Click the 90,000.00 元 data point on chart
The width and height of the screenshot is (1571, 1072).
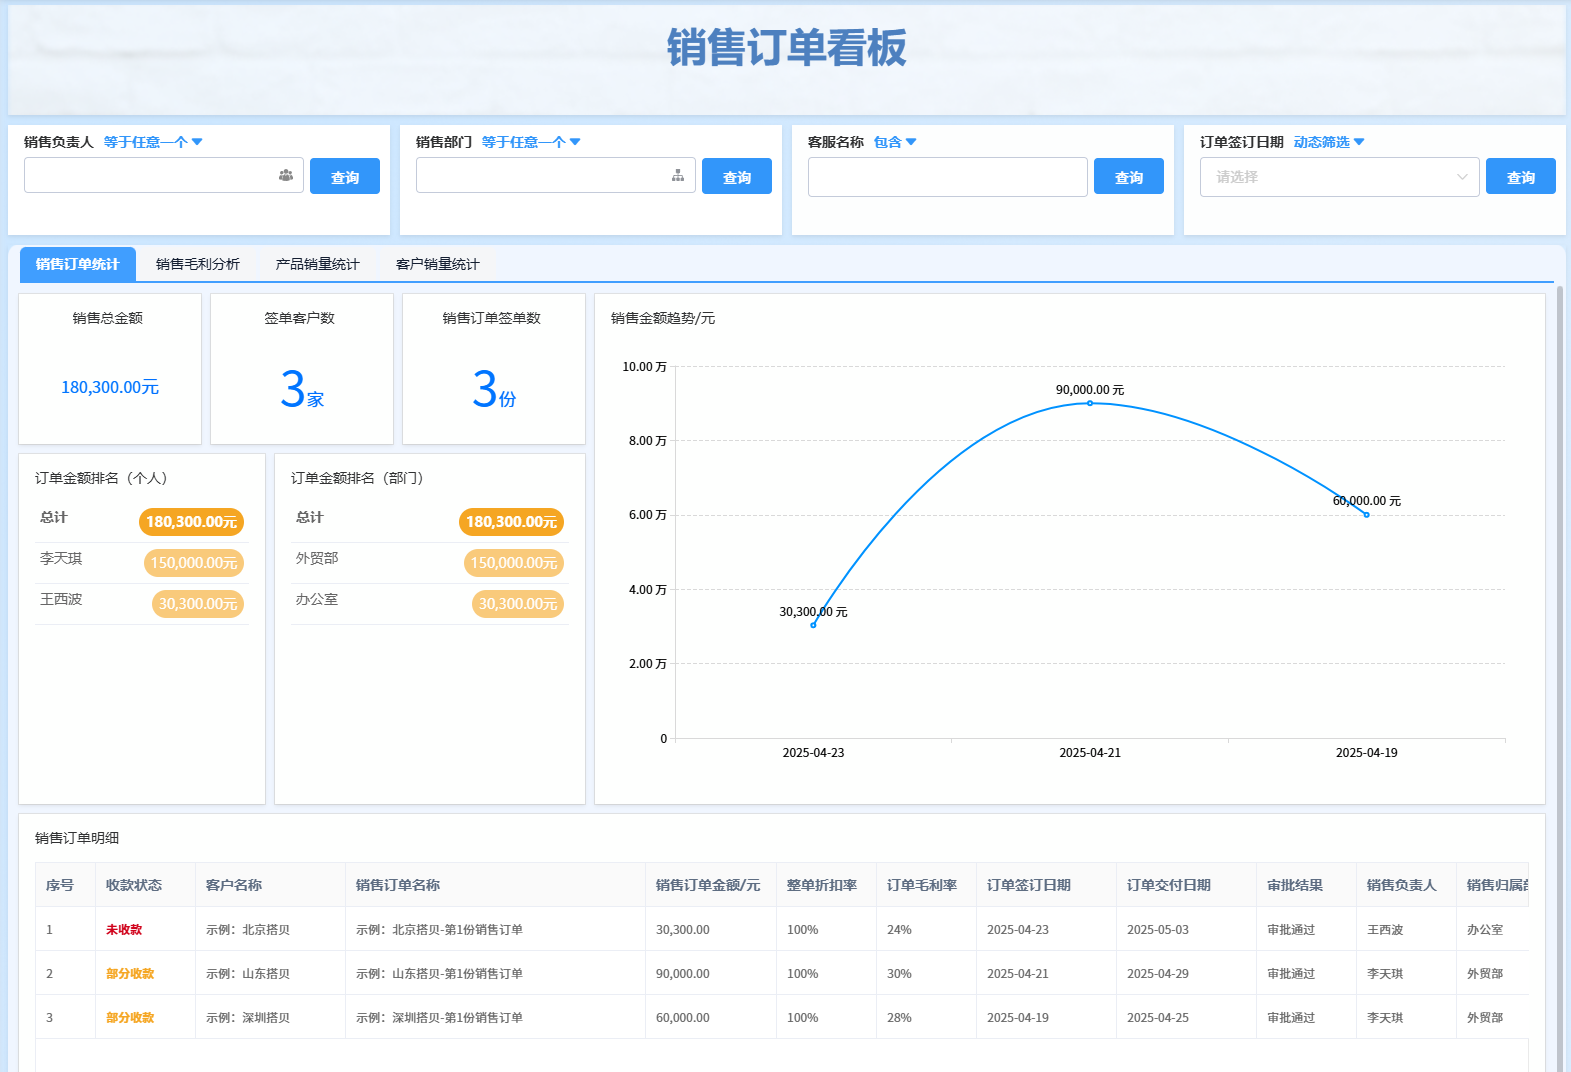[x=1090, y=403]
